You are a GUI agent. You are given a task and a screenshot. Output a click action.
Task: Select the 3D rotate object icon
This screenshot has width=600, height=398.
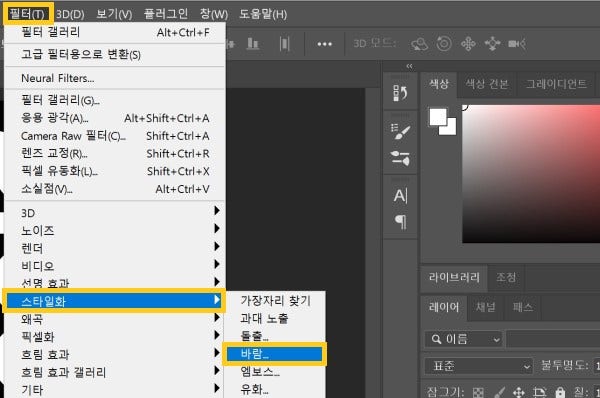(419, 44)
